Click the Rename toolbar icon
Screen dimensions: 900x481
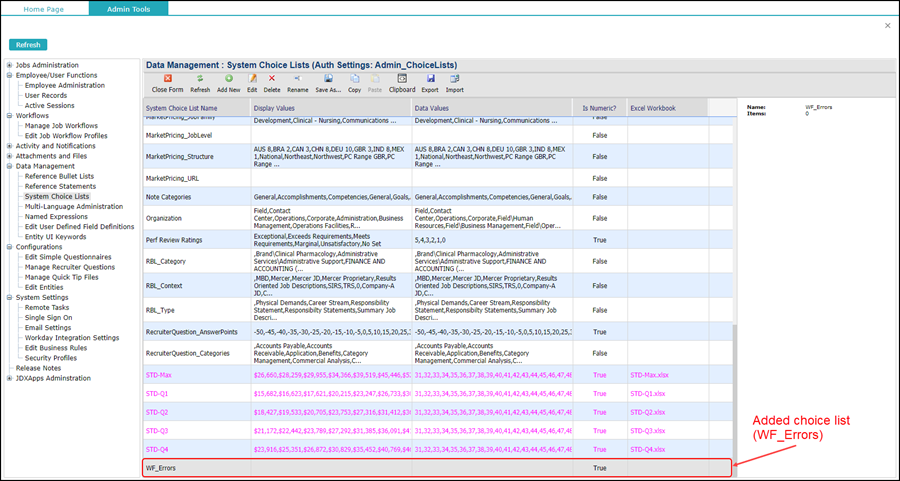[x=297, y=78]
